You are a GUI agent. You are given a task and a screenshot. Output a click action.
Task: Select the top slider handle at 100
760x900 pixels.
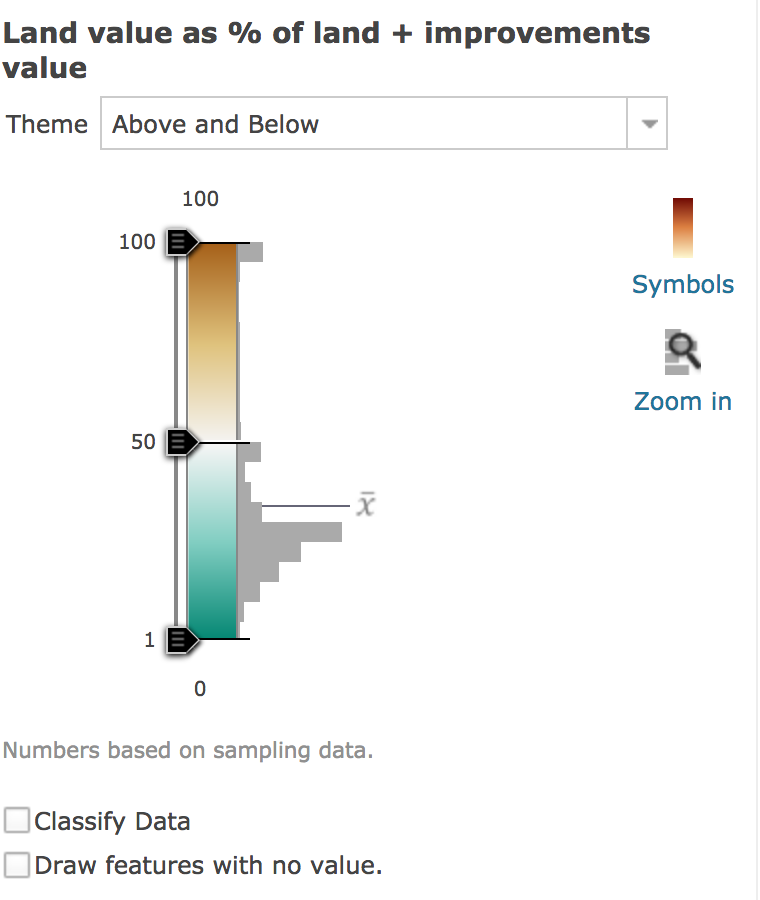(182, 242)
